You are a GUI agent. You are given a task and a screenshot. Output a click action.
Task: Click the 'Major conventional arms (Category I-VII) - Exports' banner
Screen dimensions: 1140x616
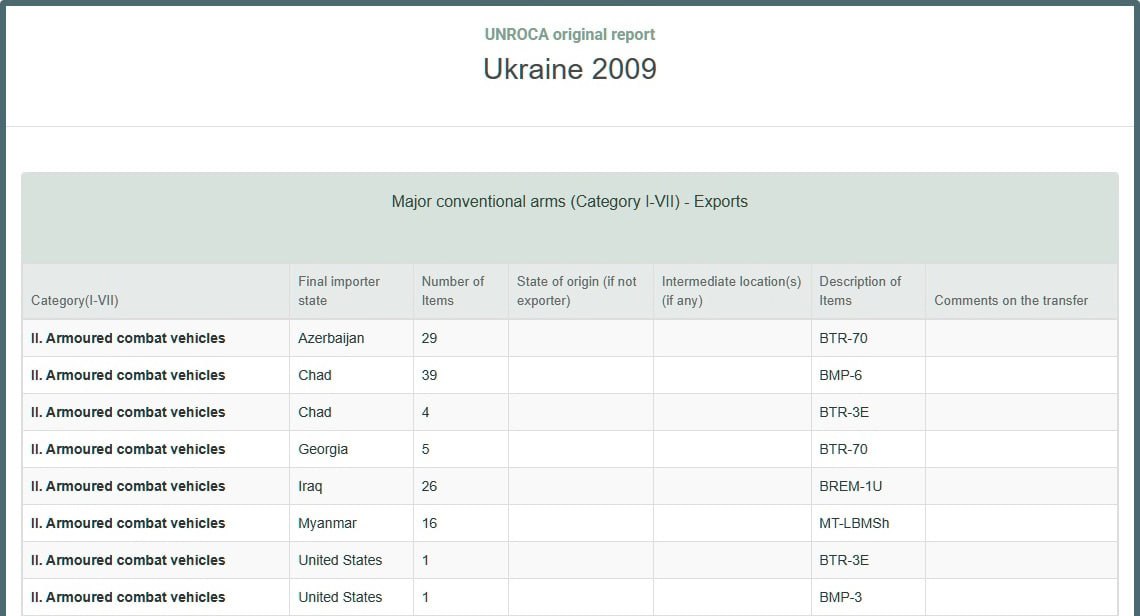point(569,202)
